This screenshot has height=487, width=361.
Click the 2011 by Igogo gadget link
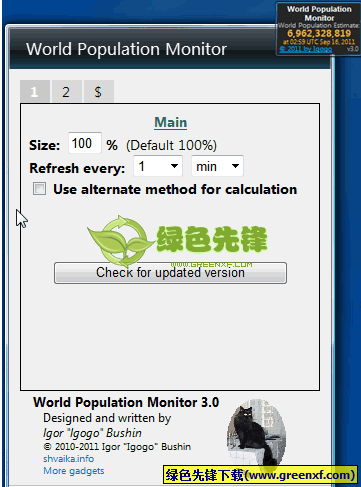(x=306, y=49)
